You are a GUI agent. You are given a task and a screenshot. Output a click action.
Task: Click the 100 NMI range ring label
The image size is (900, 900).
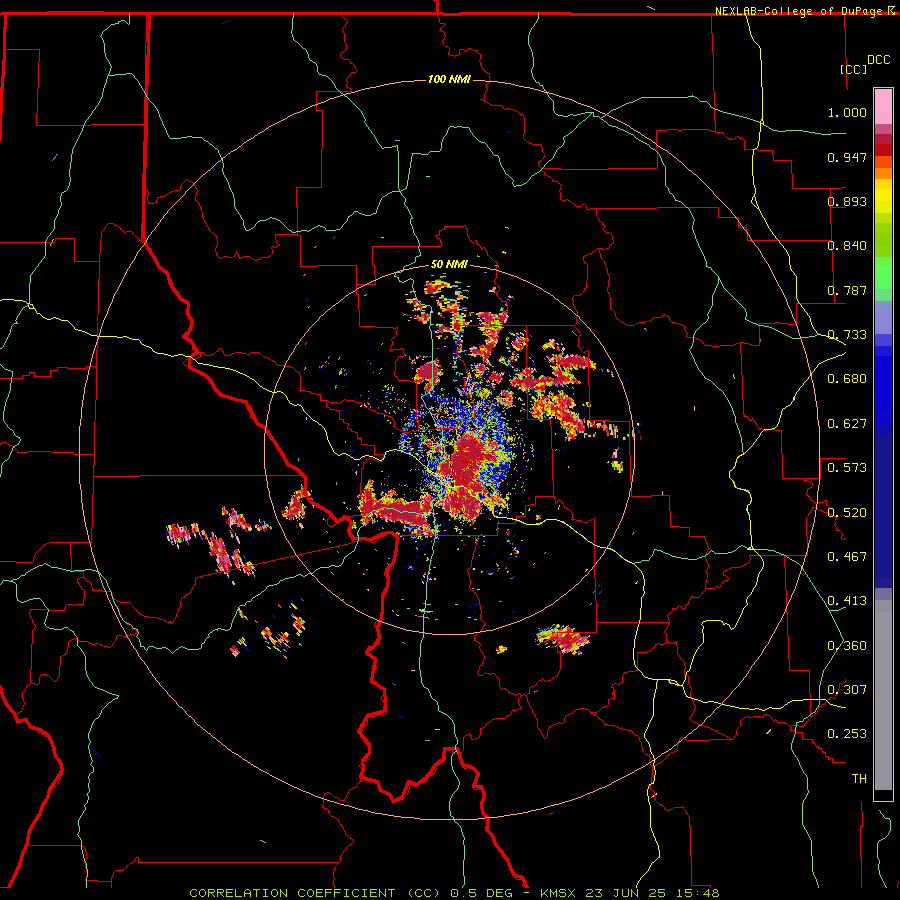(x=449, y=79)
